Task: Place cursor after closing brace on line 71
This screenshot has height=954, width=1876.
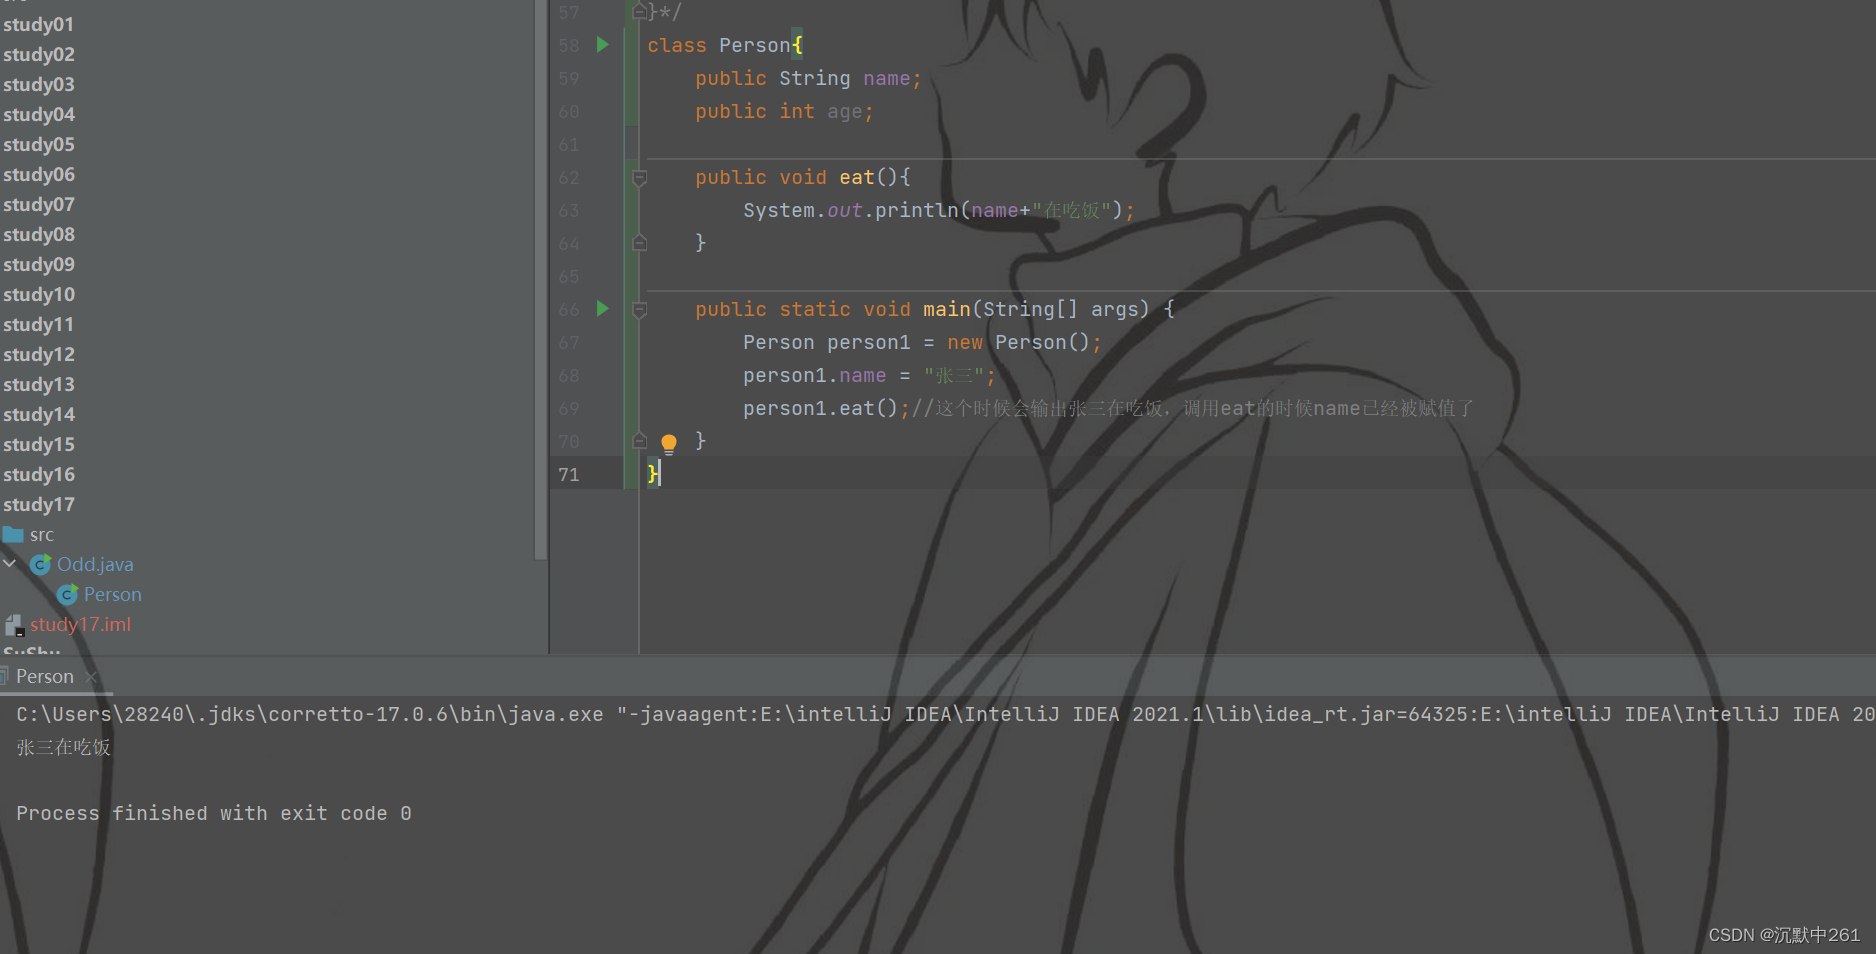Action: (x=661, y=474)
